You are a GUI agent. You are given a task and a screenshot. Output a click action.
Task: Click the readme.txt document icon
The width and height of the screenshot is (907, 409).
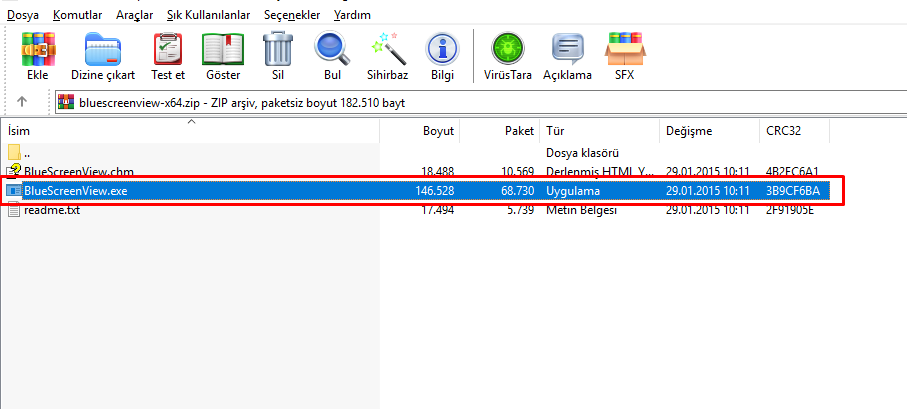(14, 210)
